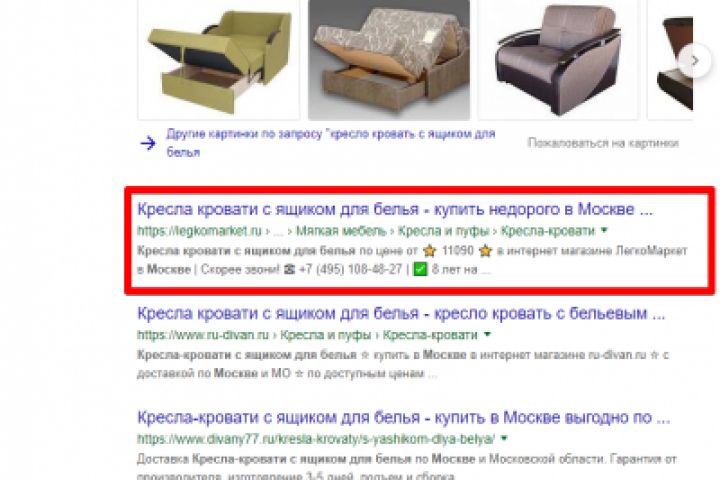
Task: Click the legkomarket.ru green URL
Action: (199, 231)
